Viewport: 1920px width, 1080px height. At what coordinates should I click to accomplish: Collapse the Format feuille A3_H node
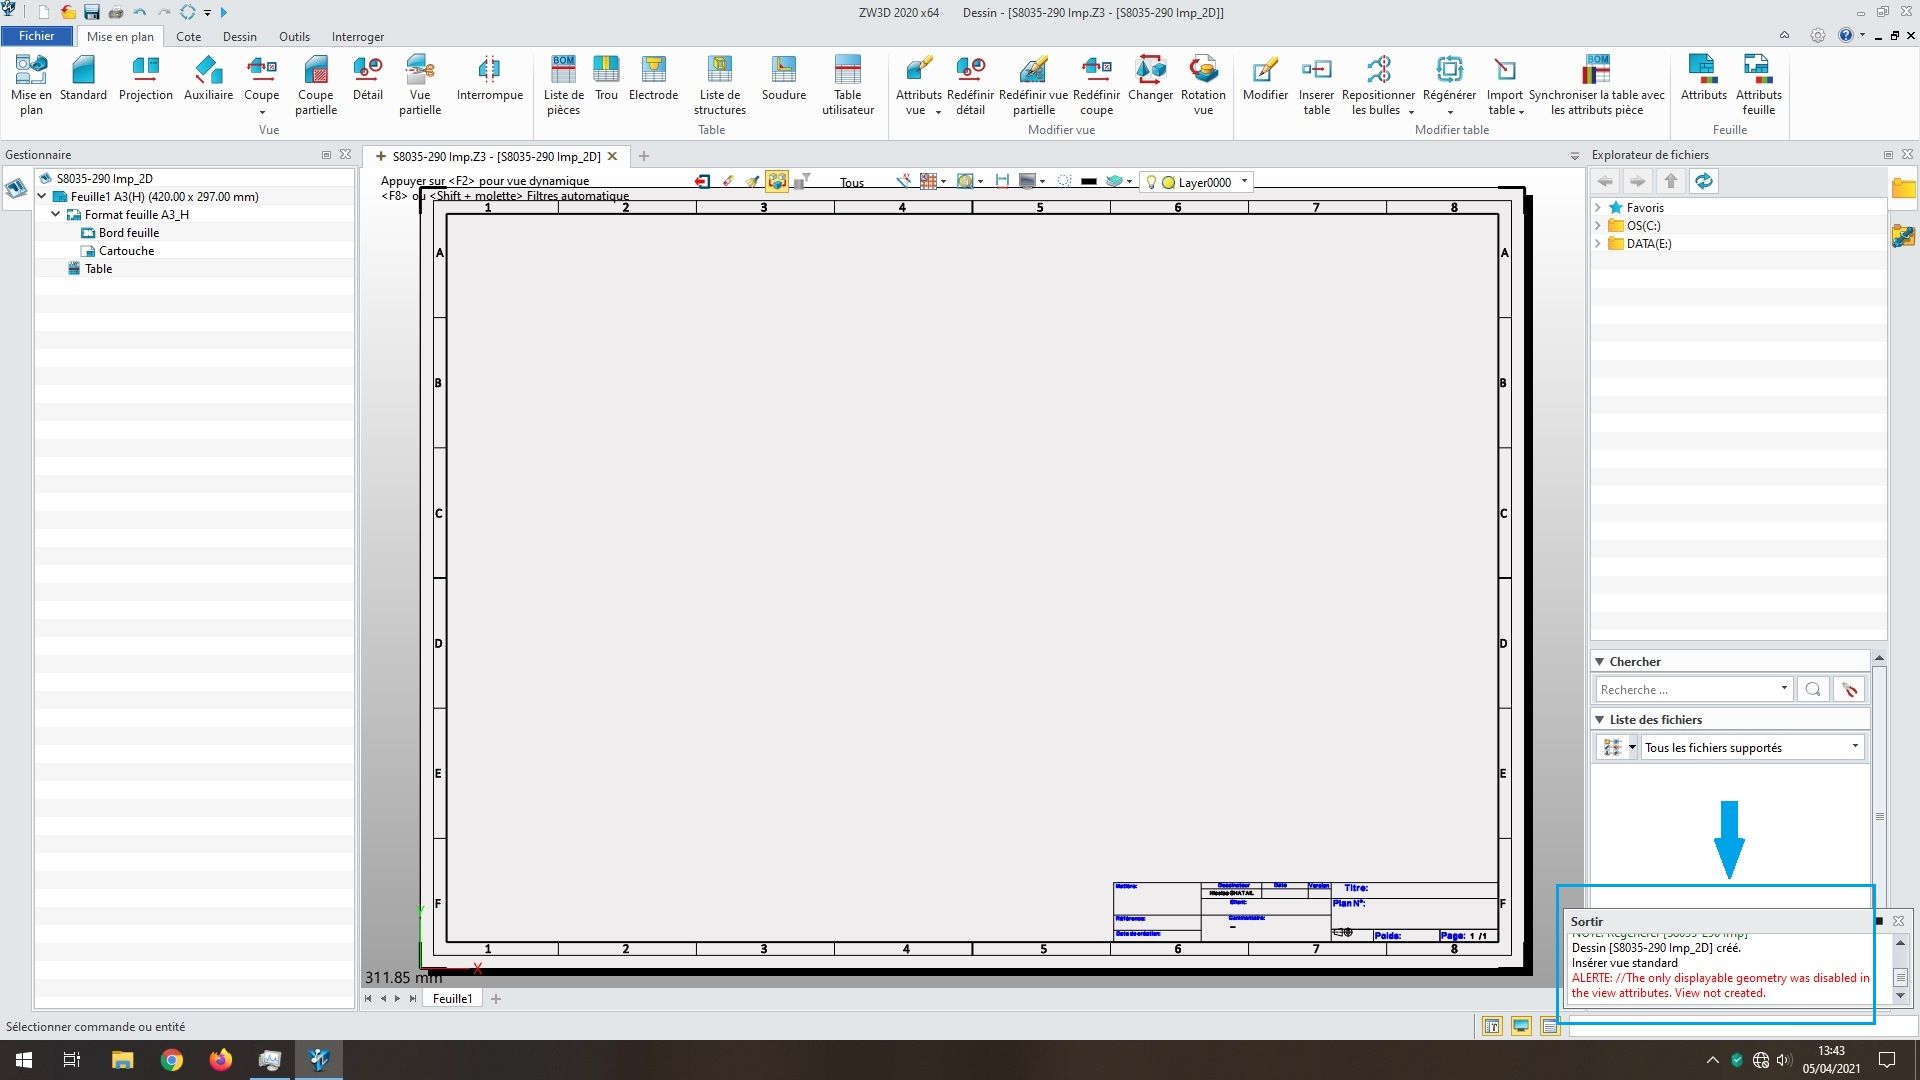click(56, 214)
